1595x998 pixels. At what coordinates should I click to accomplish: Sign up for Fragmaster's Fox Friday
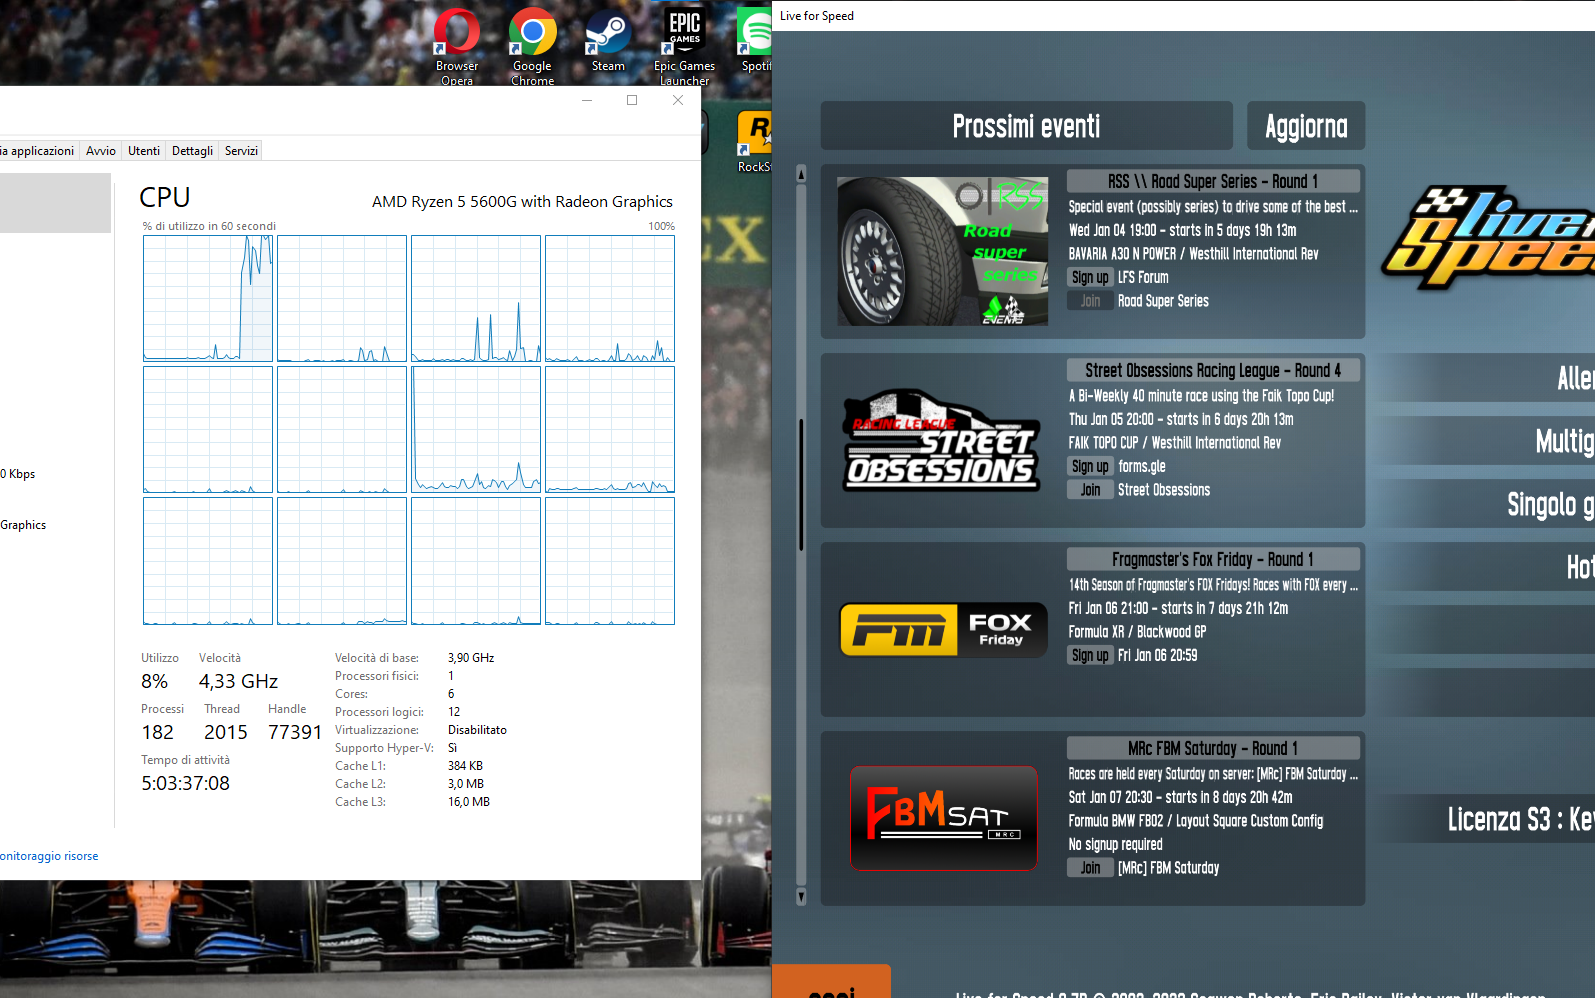click(1090, 655)
